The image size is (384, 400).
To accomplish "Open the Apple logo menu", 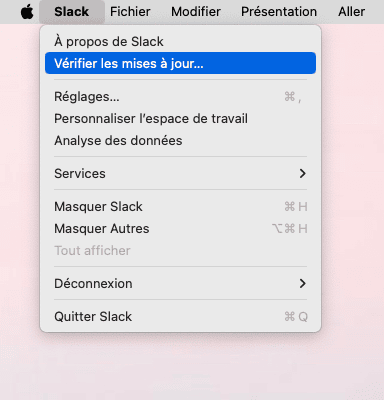I will click(27, 12).
